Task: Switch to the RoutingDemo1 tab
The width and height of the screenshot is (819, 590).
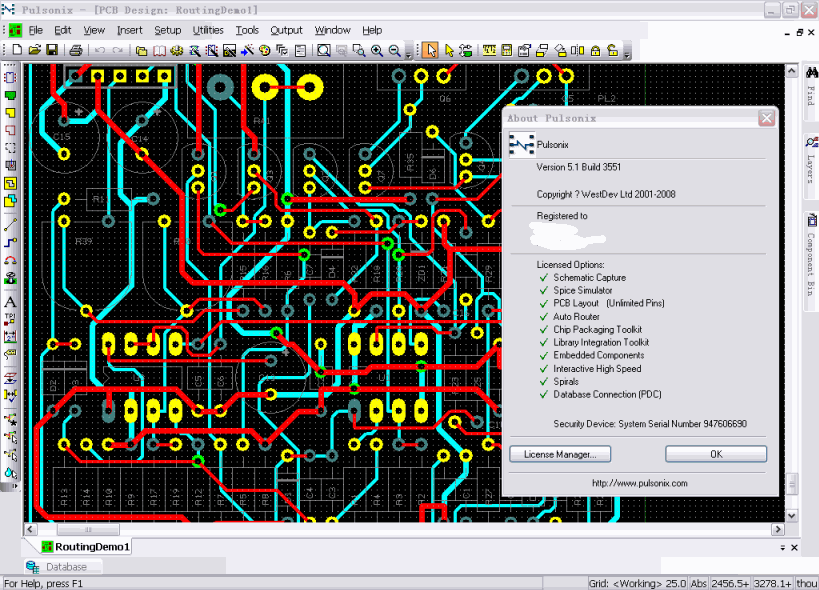Action: (x=86, y=547)
